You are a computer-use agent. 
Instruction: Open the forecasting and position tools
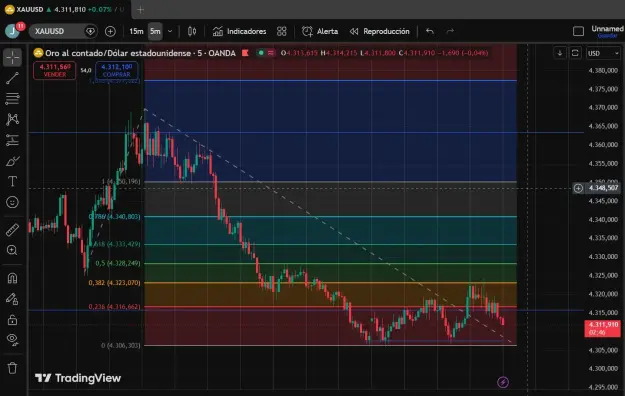click(x=12, y=140)
